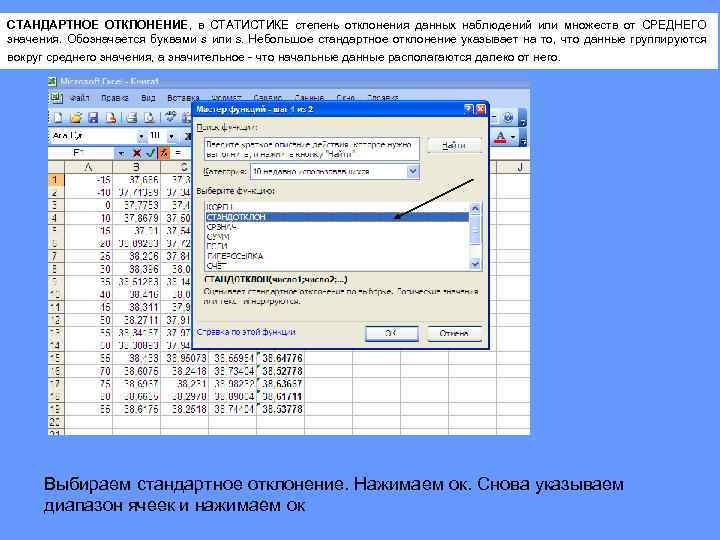This screenshot has width=720, height=540.
Task: Click column A header in spreadsheet
Action: 89,167
